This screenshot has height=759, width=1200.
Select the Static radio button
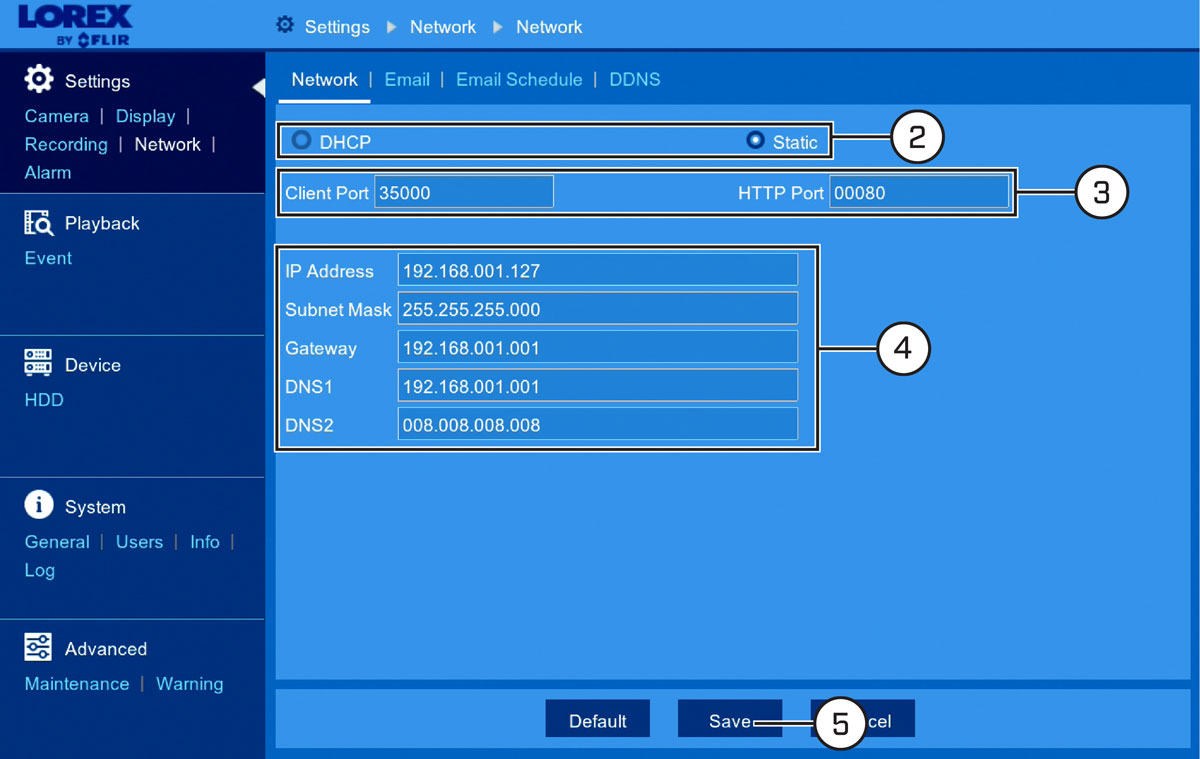click(756, 141)
